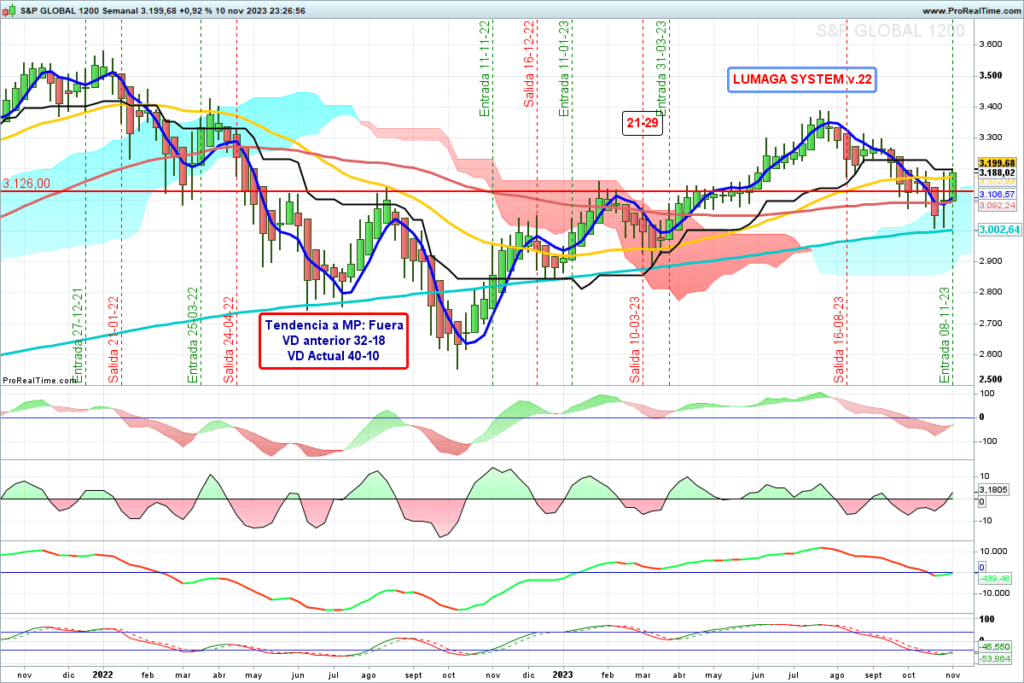This screenshot has height=683, width=1024.
Task: Click the 2.700 price axis label
Action: (991, 323)
